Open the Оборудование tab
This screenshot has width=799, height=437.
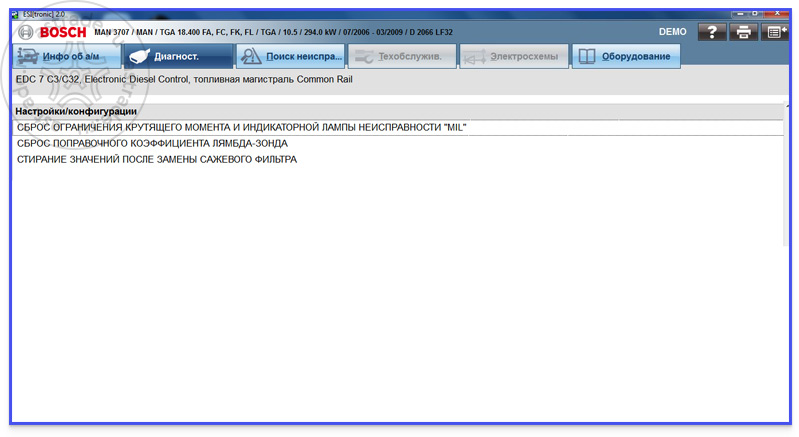[x=626, y=56]
